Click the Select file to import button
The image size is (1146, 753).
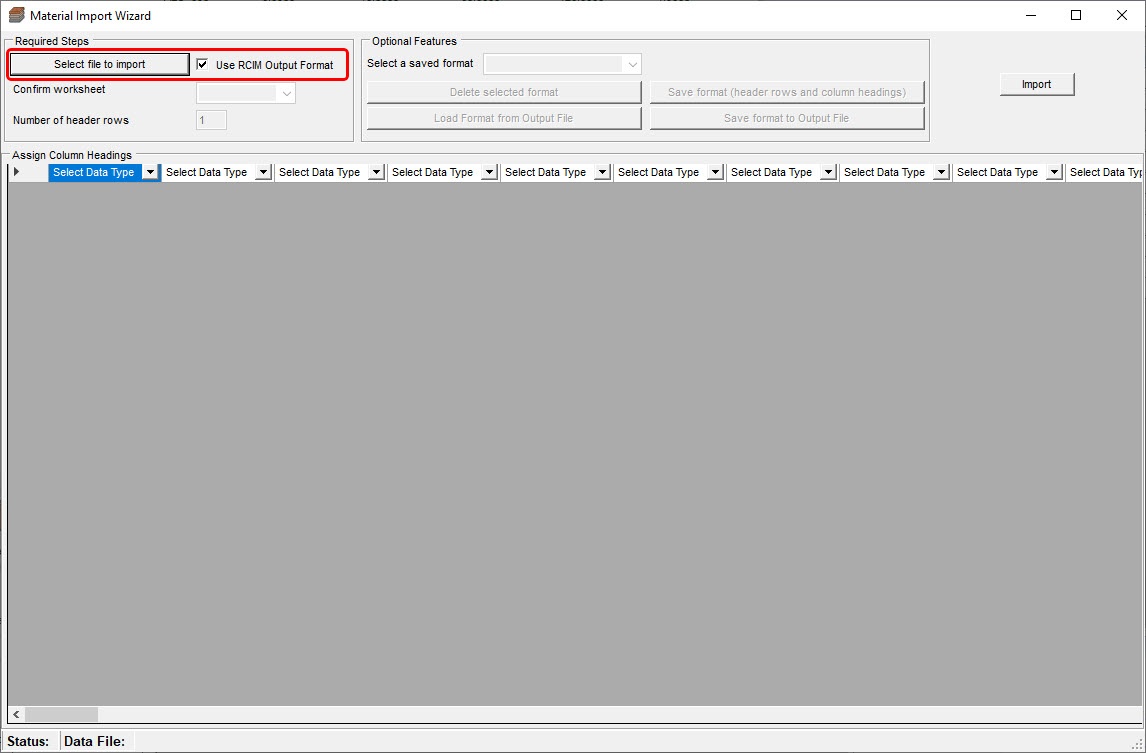pyautogui.click(x=98, y=63)
